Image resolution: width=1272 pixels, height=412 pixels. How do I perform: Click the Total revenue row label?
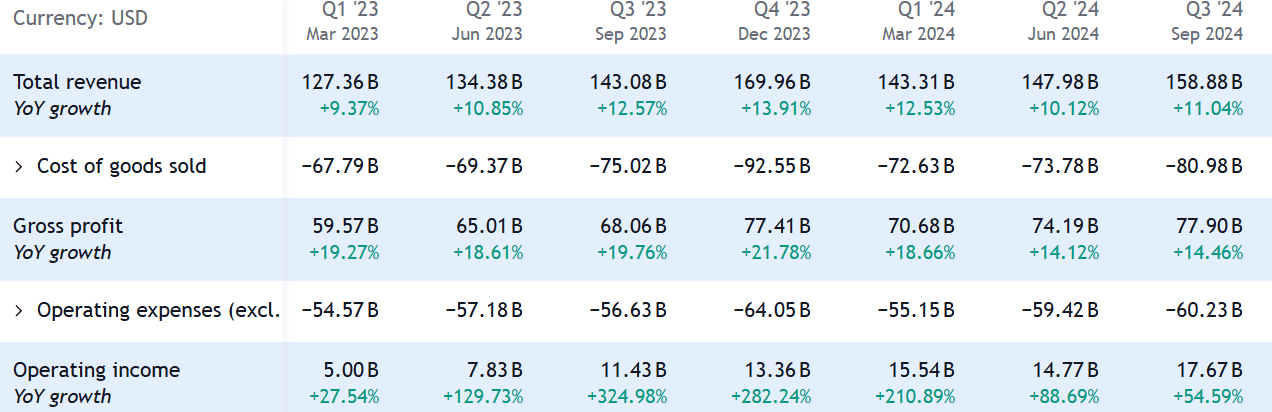tap(77, 83)
